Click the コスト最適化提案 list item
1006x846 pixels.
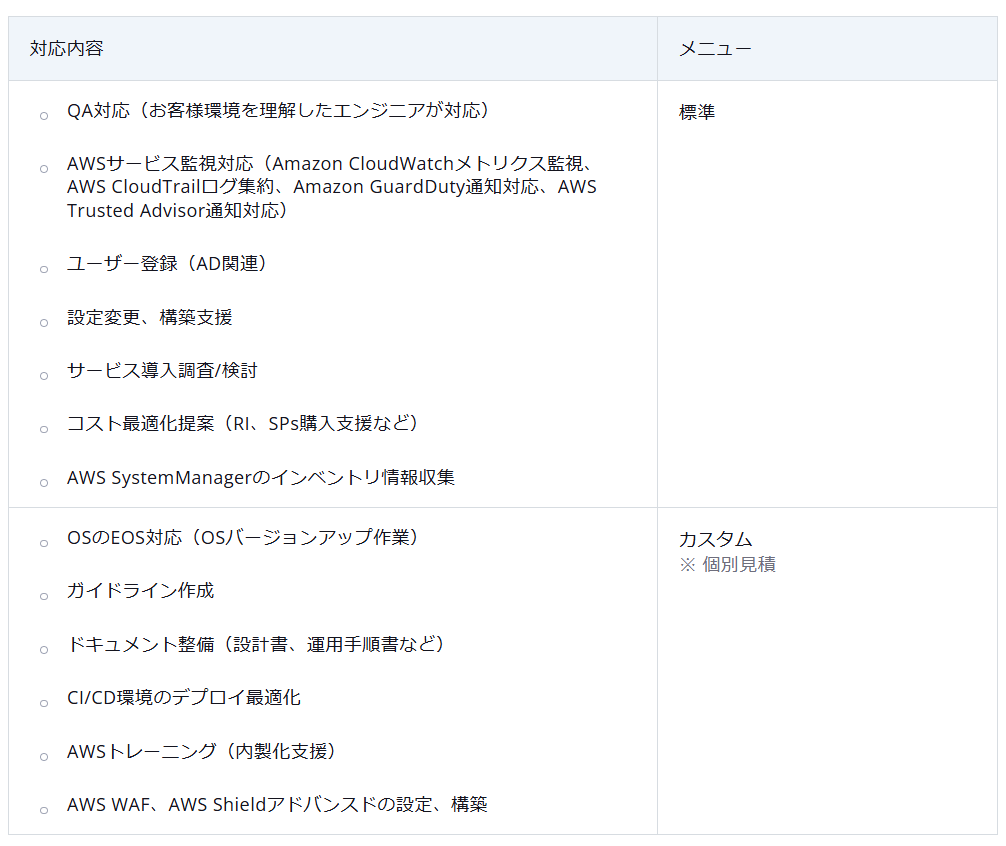coord(243,423)
